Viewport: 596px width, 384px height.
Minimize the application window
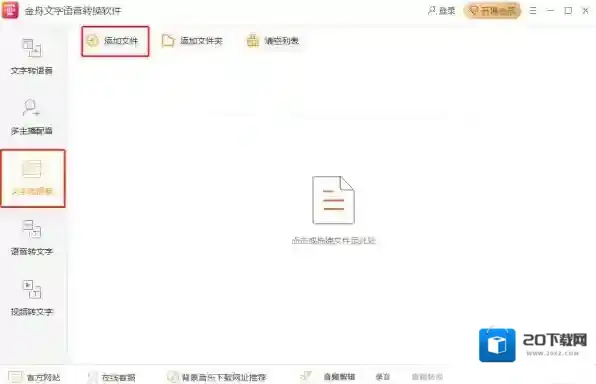point(550,11)
